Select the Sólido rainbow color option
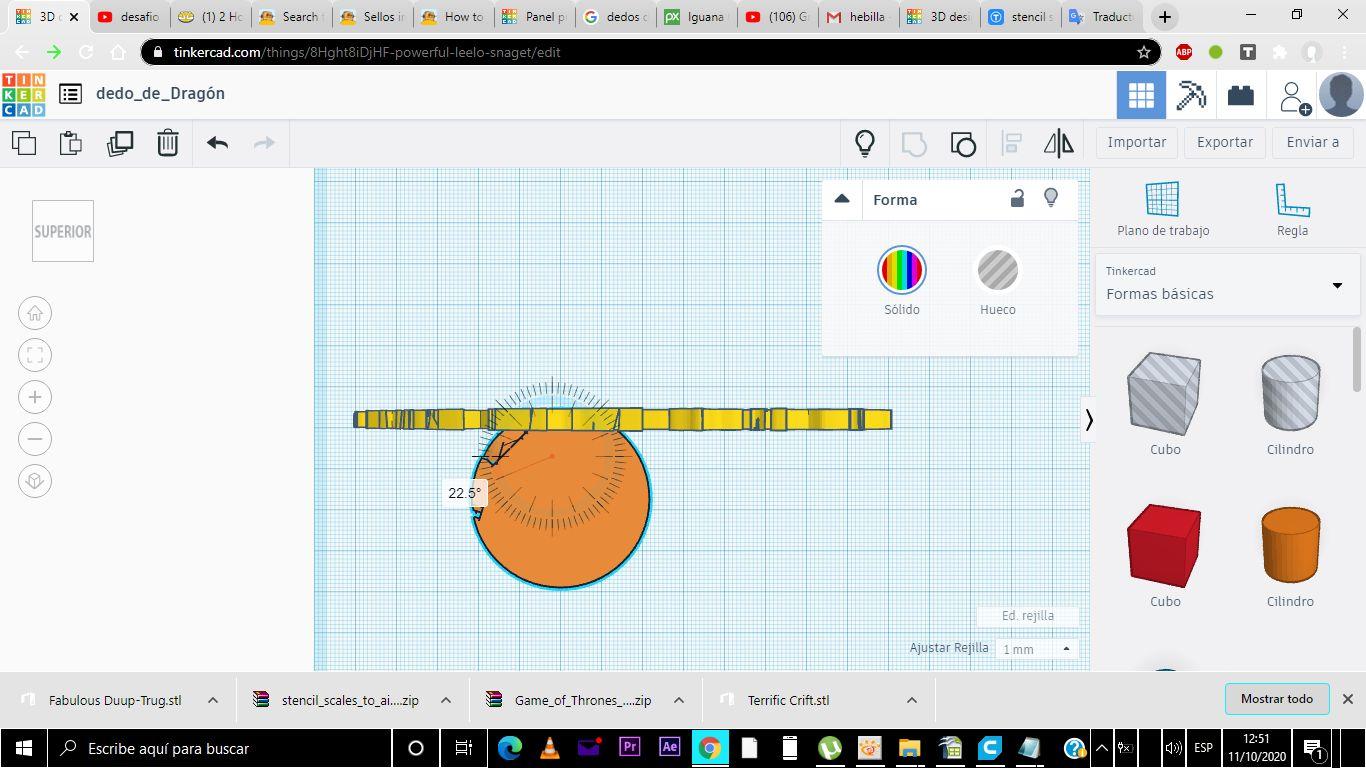The width and height of the screenshot is (1366, 768). [902, 270]
